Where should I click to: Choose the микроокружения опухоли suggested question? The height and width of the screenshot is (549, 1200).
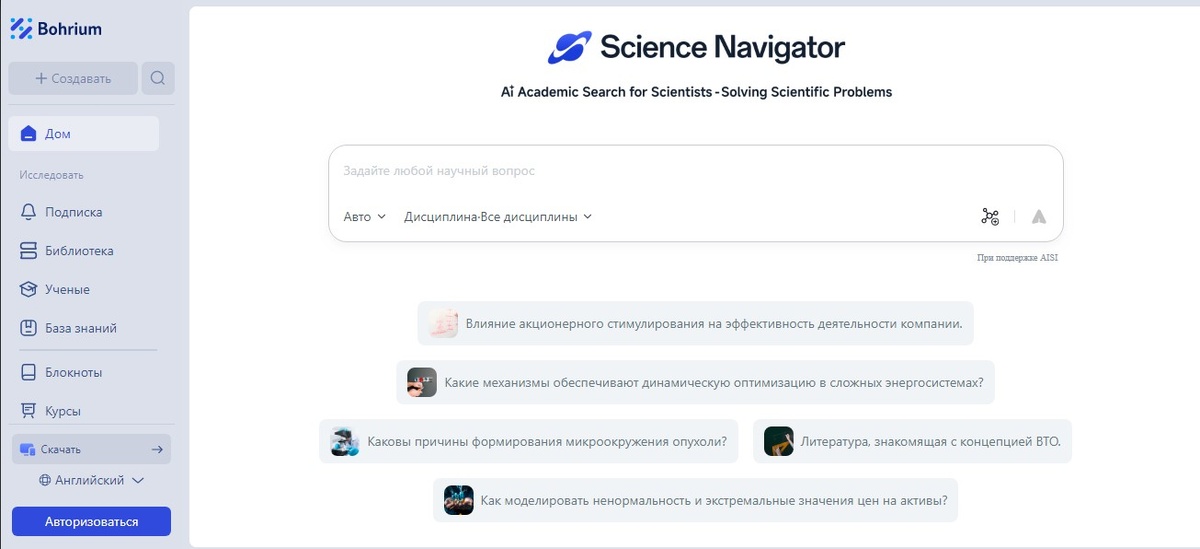pos(530,441)
